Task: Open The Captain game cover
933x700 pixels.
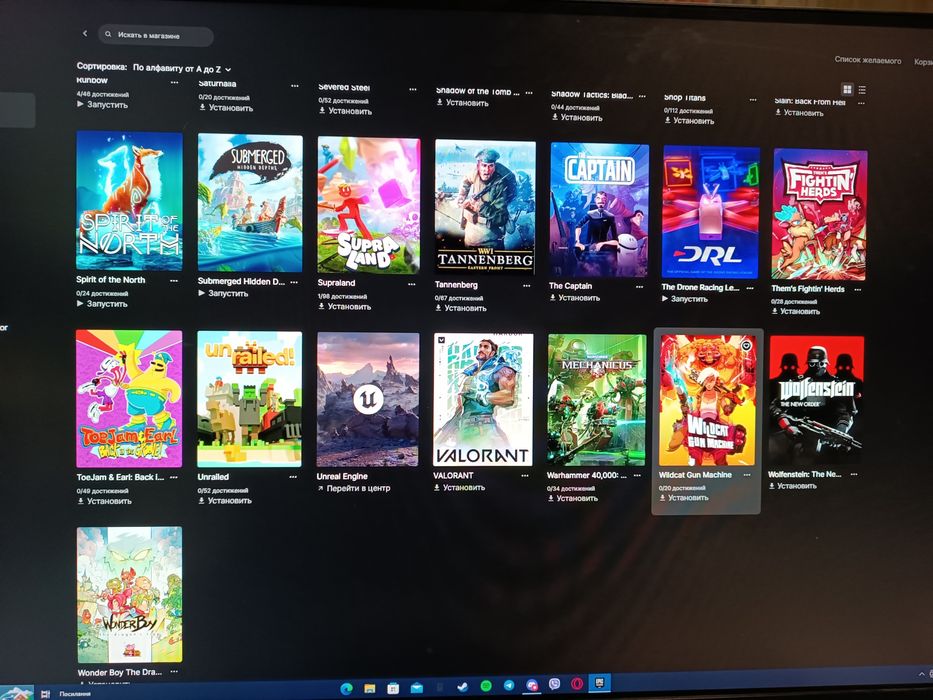Action: (x=599, y=210)
